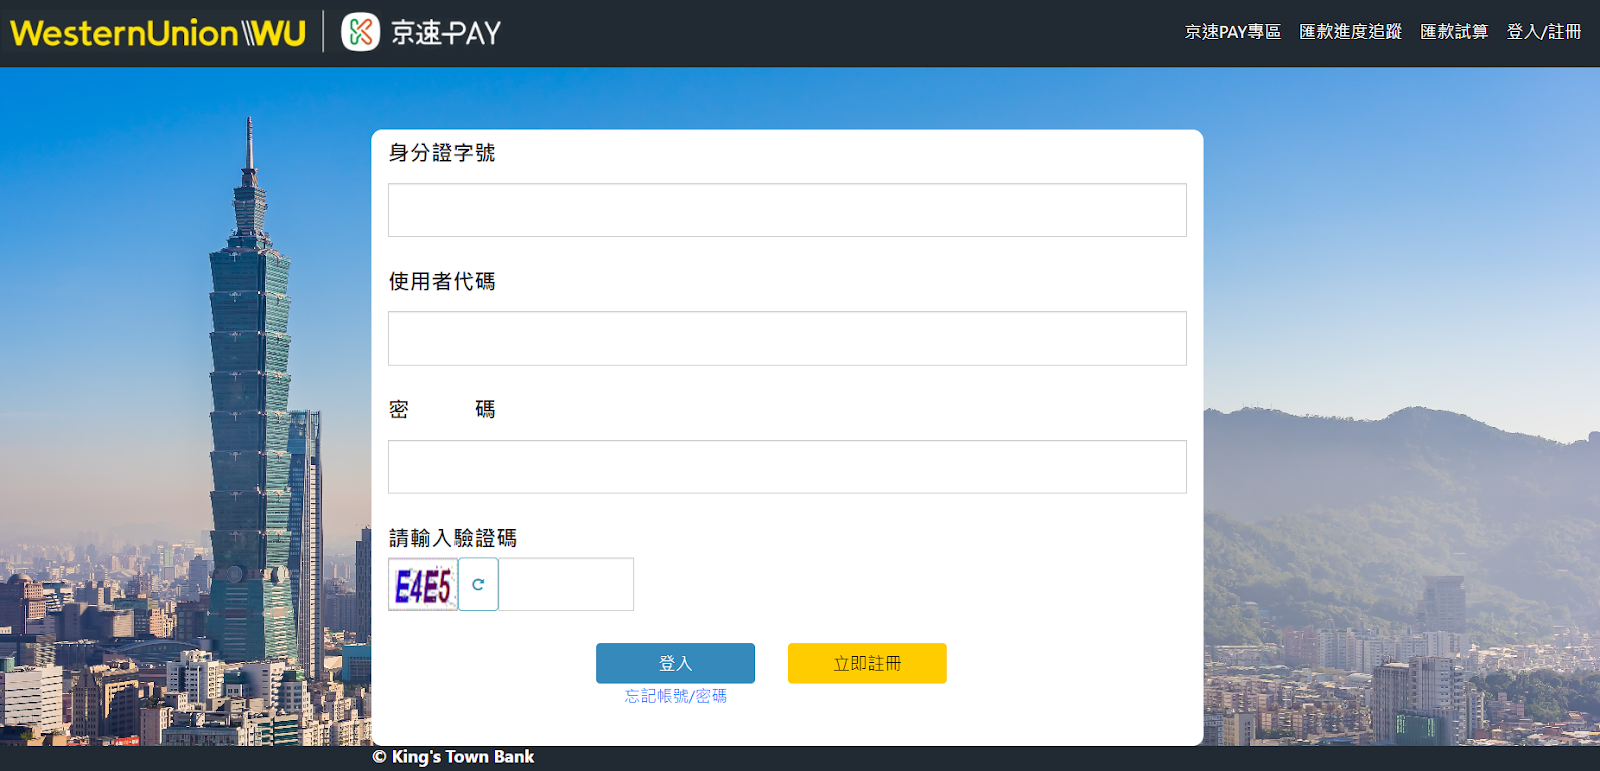1600x771 pixels.
Task: Focus the 身分證字號 input field
Action: pos(787,210)
